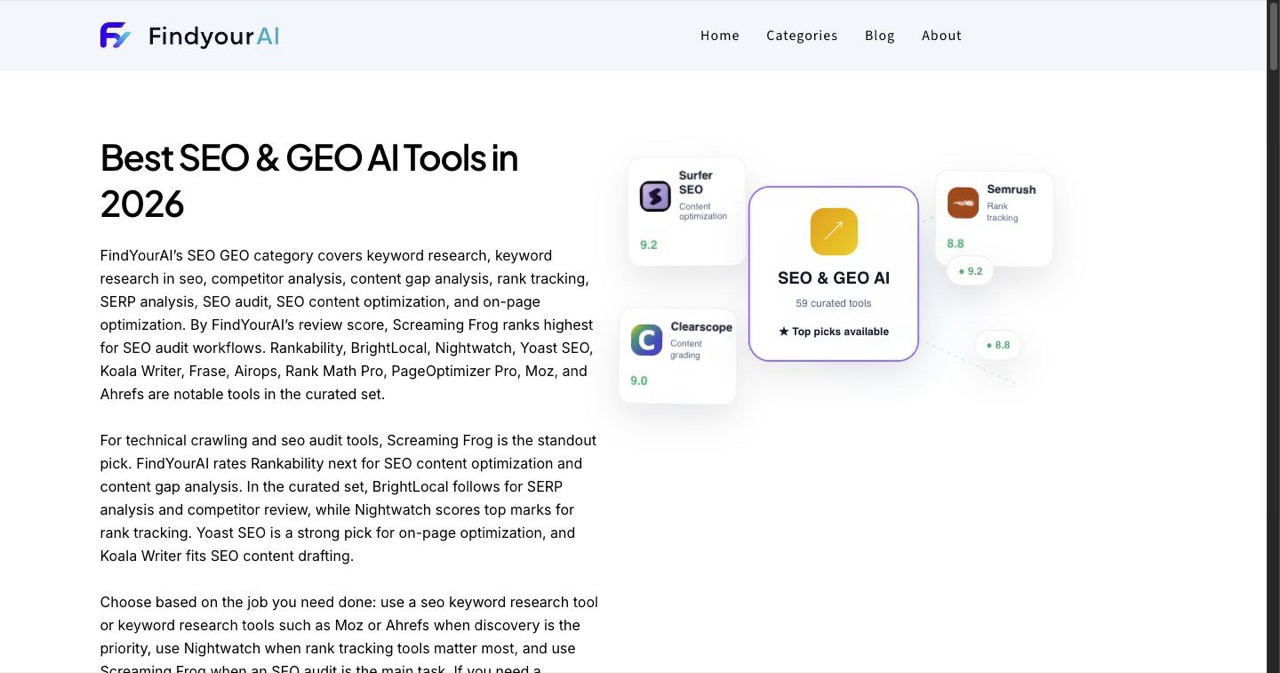Open the FindyourAI brand name link

click(x=213, y=36)
